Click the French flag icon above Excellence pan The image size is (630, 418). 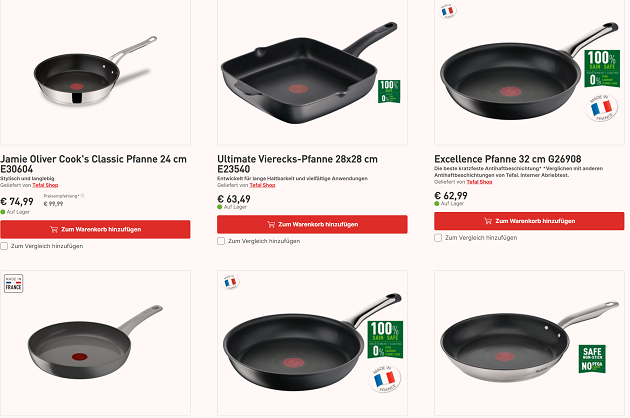click(x=447, y=10)
